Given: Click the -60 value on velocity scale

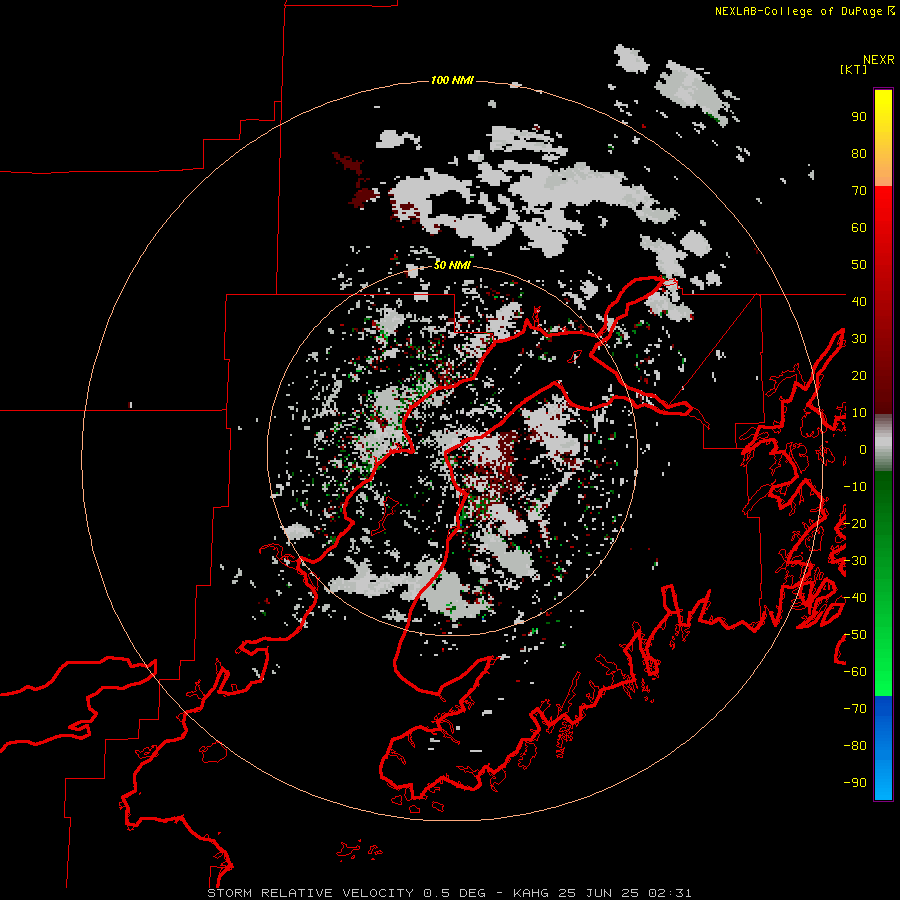Looking at the screenshot, I should (855, 672).
